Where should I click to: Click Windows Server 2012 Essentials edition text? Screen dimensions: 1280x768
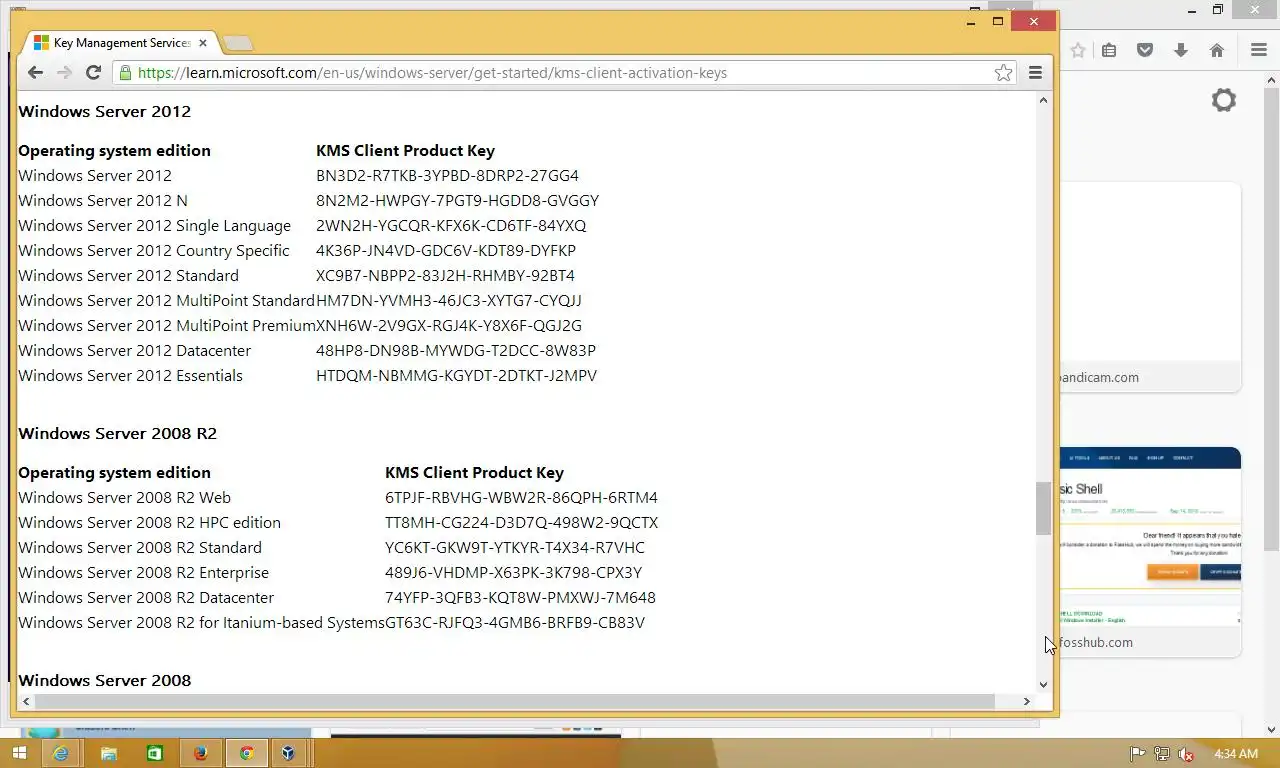tap(130, 376)
